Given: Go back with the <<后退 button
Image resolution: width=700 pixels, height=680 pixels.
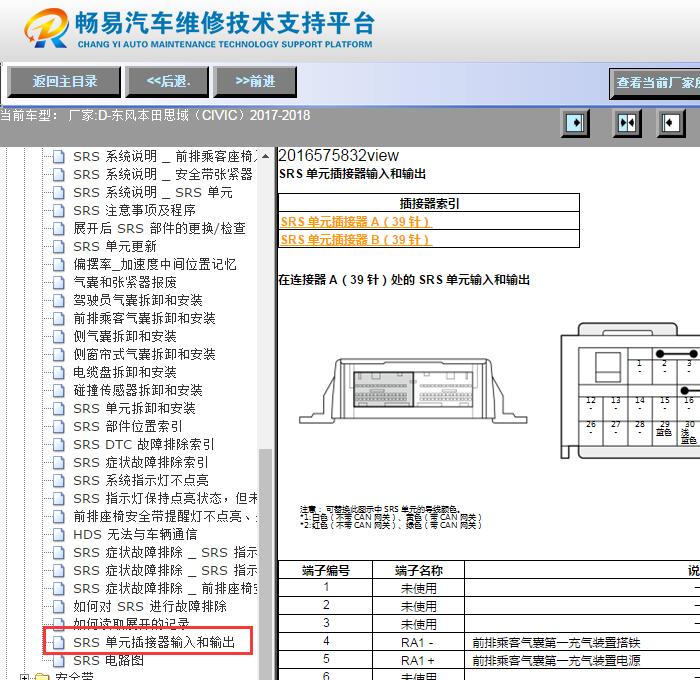Looking at the screenshot, I should tap(167, 82).
